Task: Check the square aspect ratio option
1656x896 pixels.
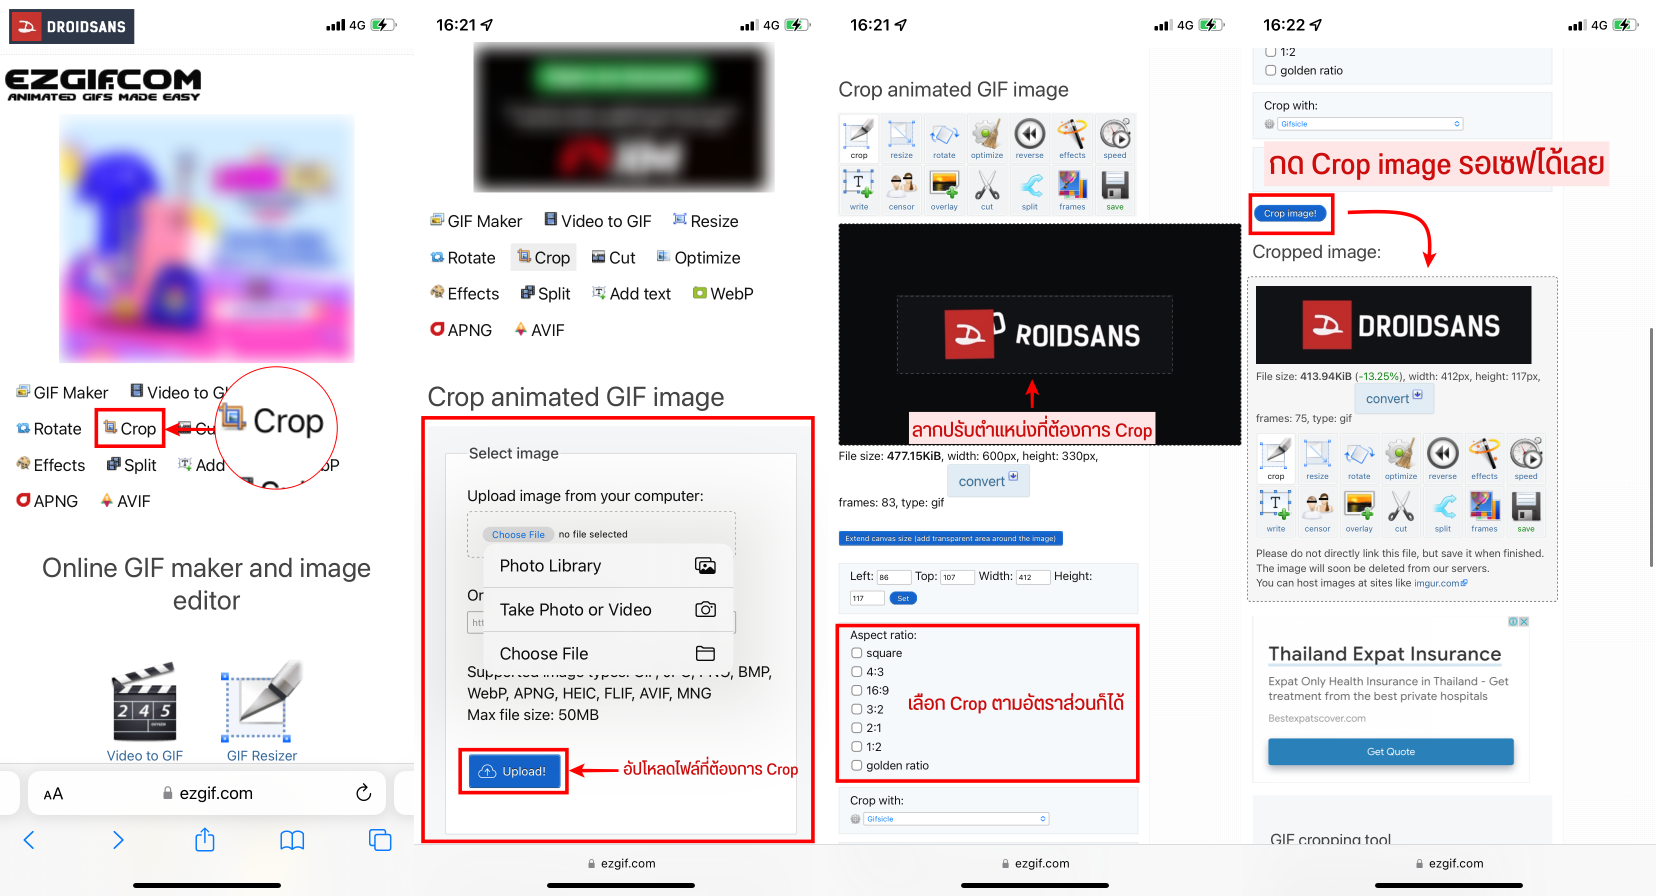Action: [x=857, y=653]
